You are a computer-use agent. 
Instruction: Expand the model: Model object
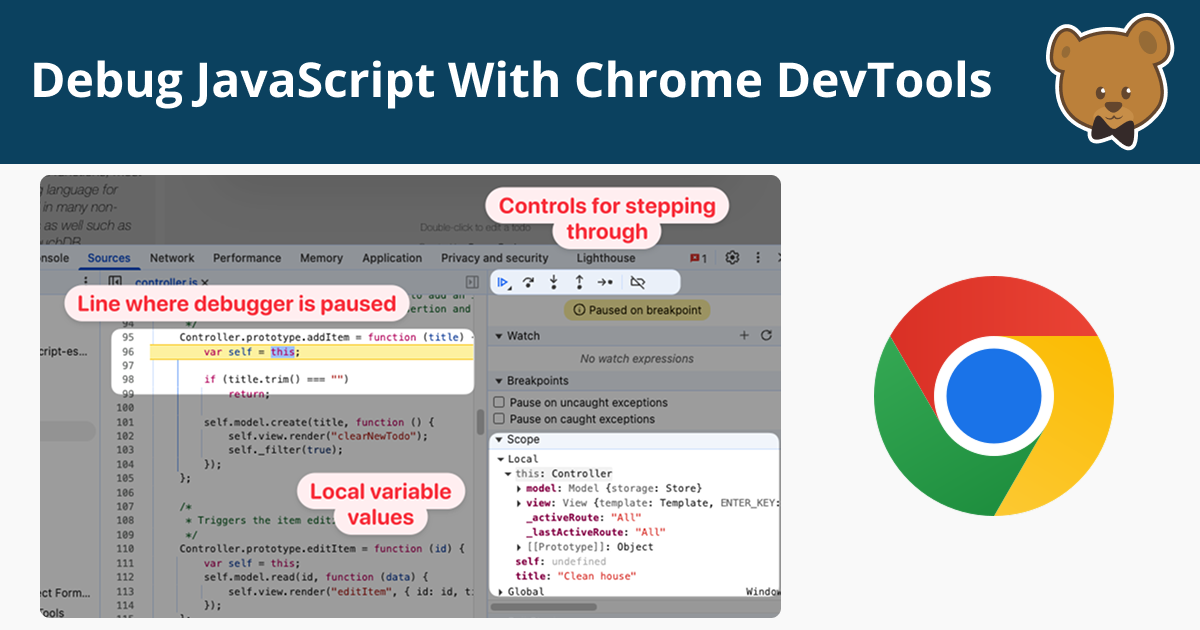tap(519, 488)
